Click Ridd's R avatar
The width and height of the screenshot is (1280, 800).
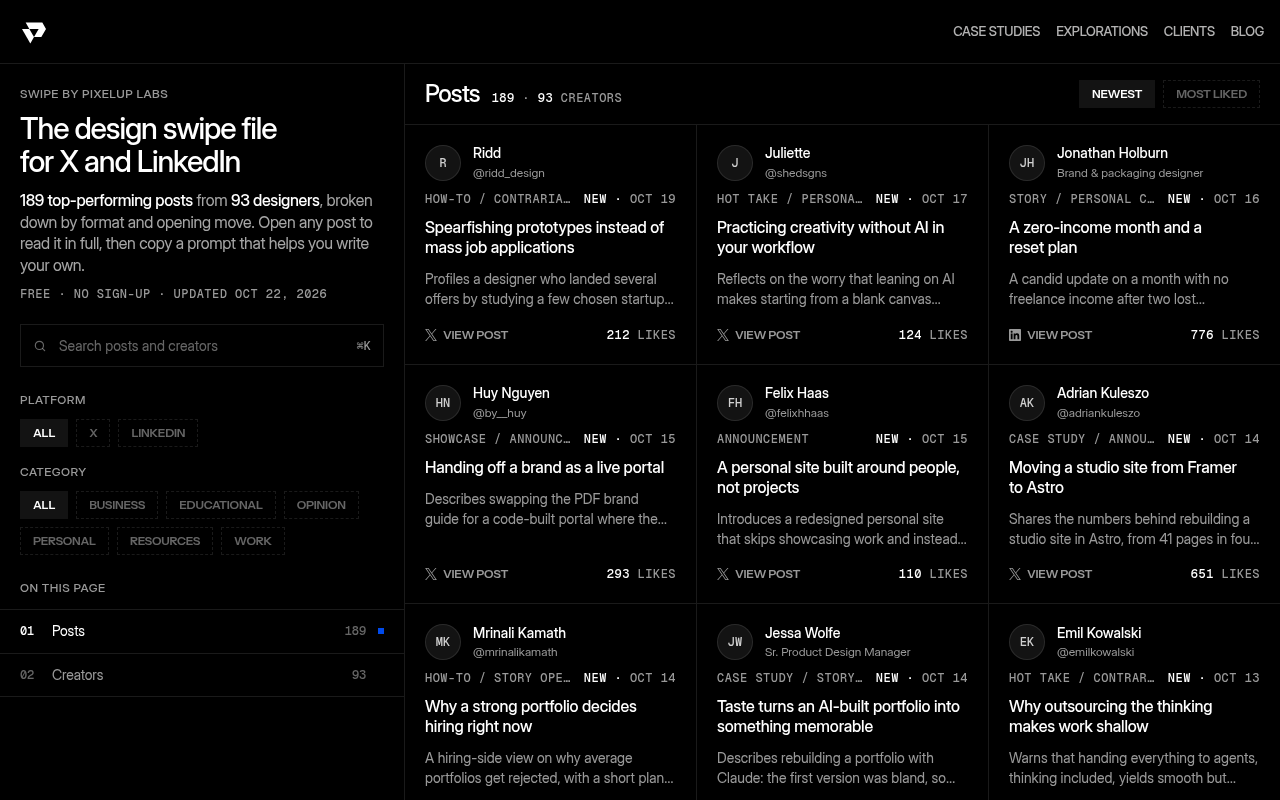pyautogui.click(x=443, y=163)
